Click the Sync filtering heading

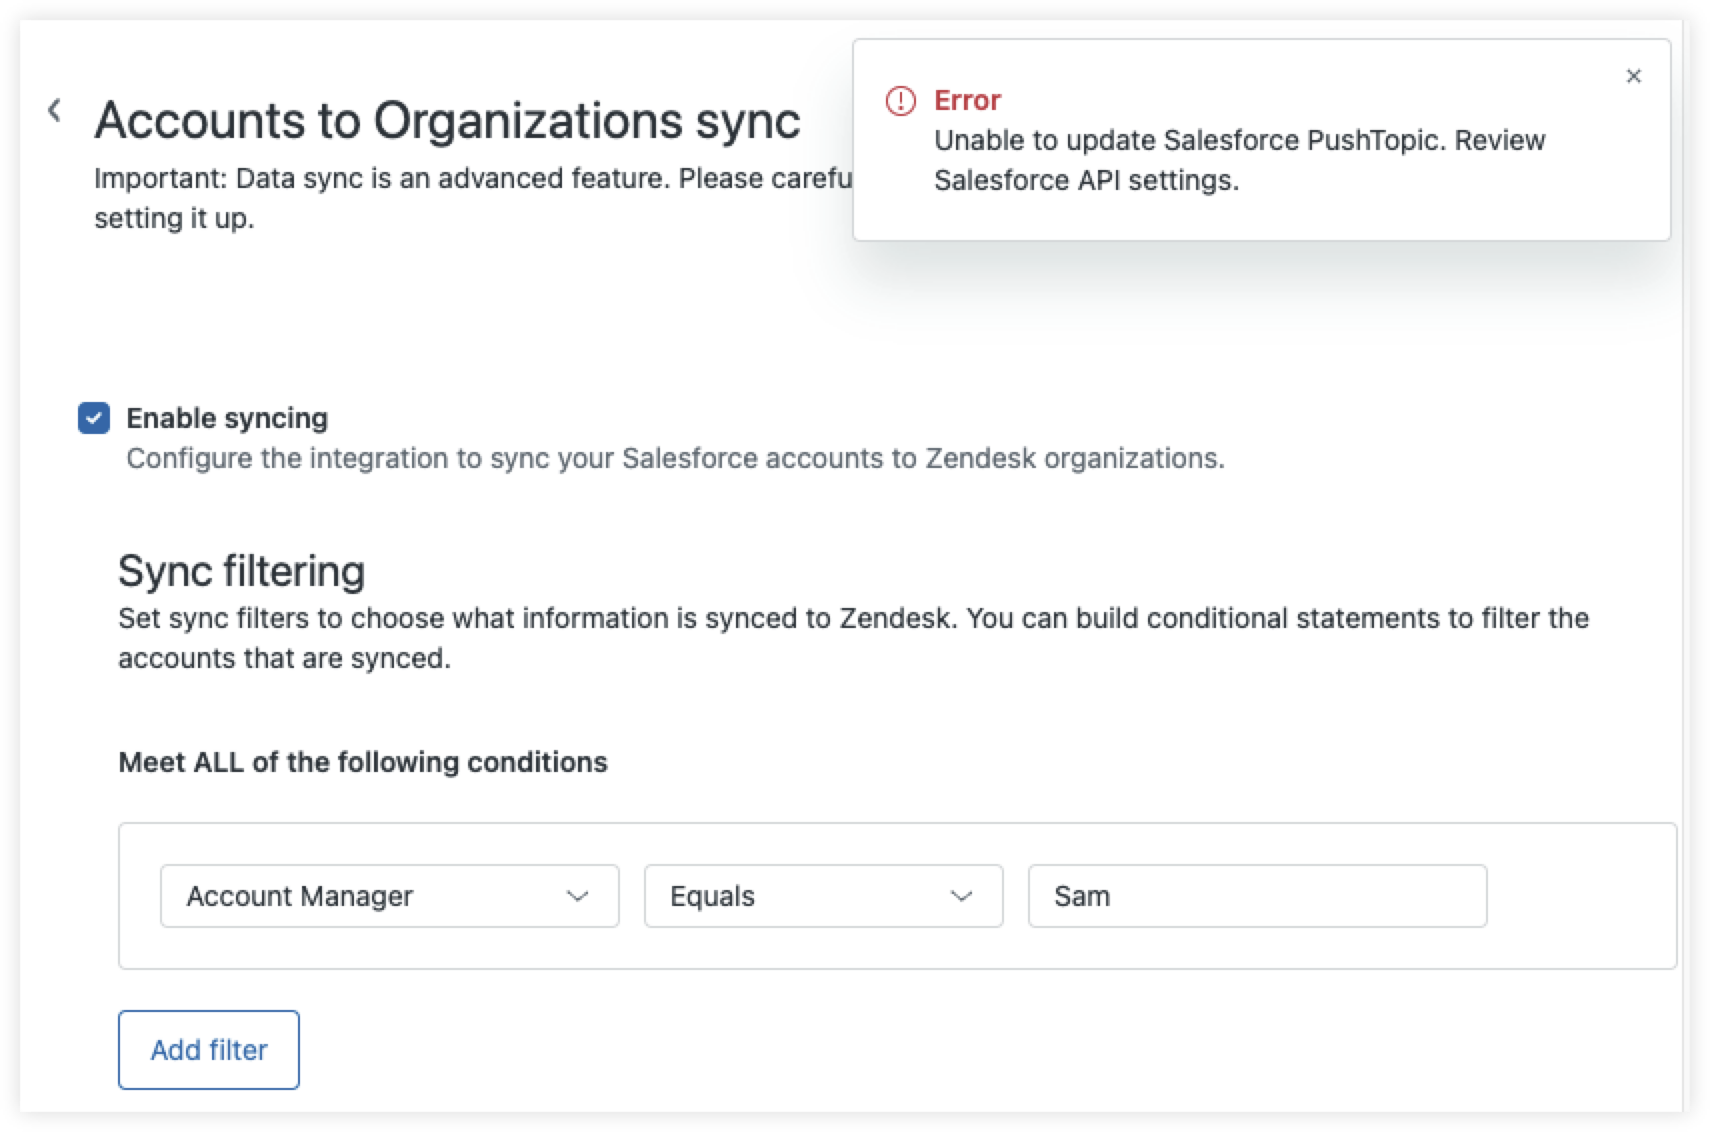pos(241,571)
